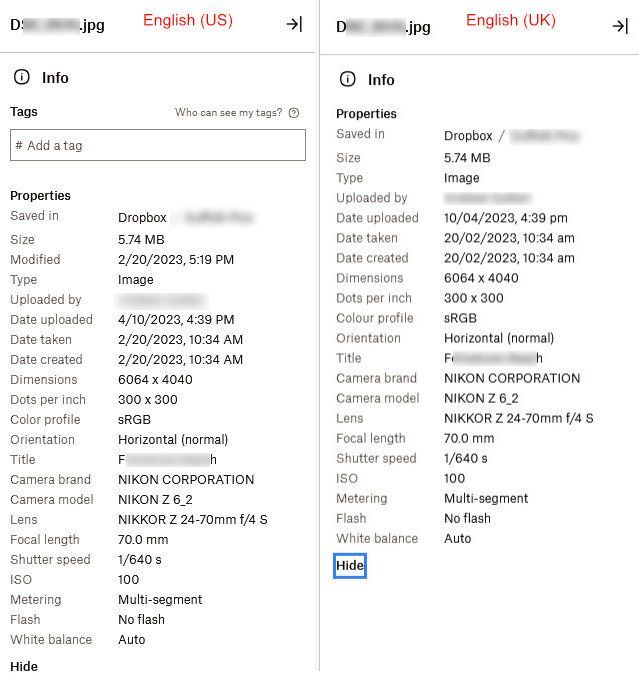
Task: Open the Dropbox link in the right Saved in row
Action: click(468, 135)
